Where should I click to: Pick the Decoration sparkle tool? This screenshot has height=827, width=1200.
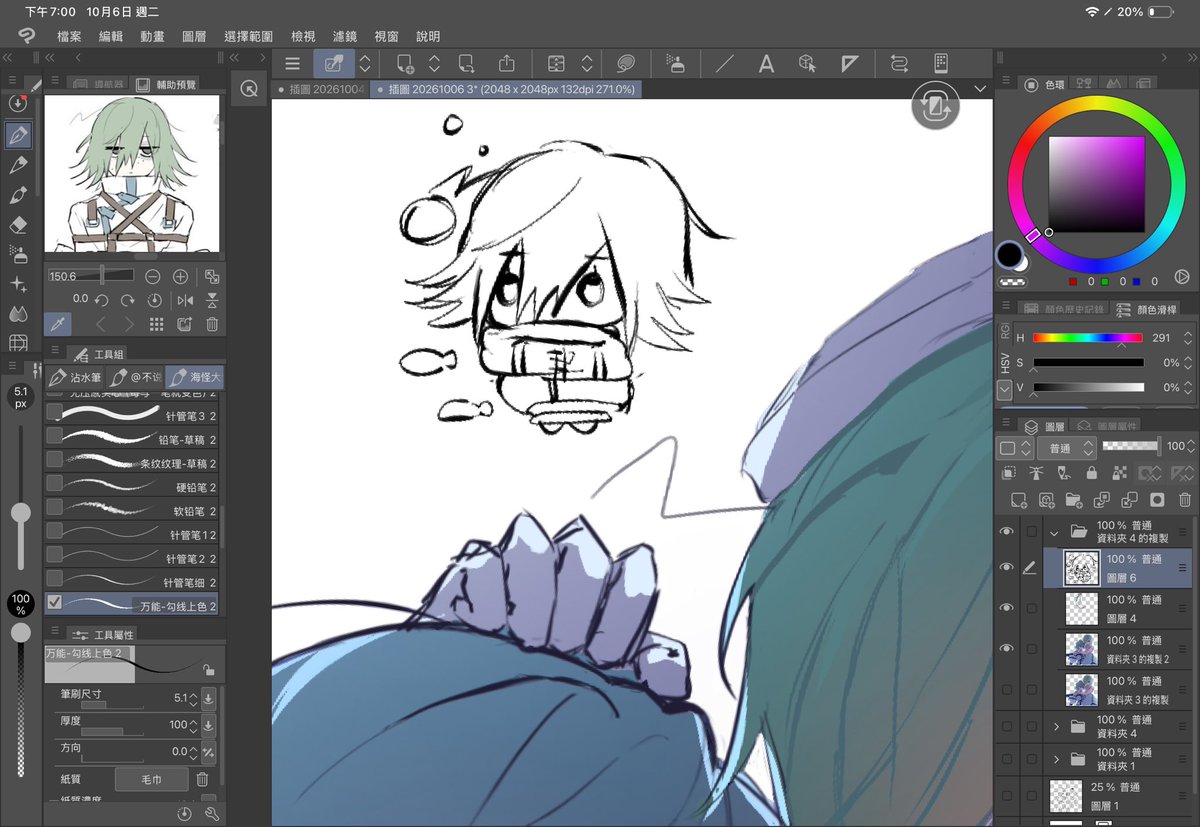click(18, 284)
